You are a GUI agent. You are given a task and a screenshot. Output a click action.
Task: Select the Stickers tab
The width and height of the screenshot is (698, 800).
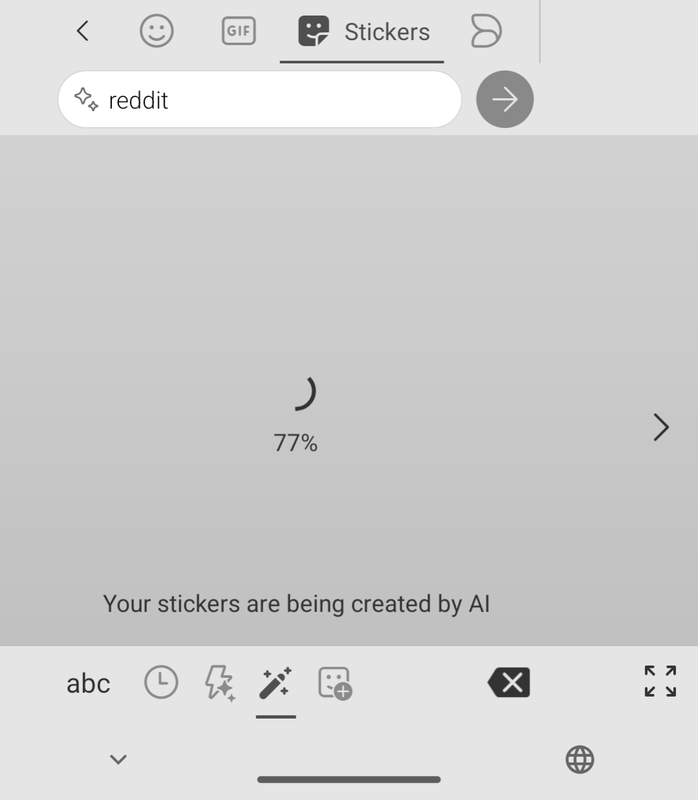point(362,32)
